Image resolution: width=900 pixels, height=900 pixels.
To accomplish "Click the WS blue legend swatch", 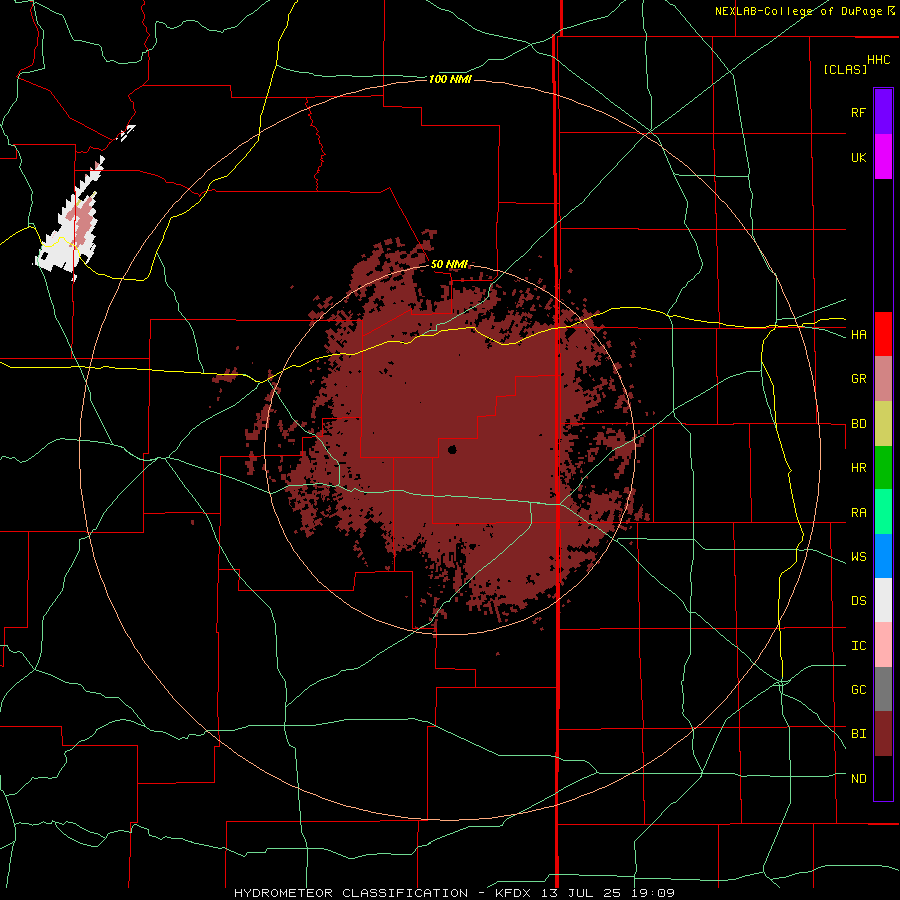I will pos(883,556).
